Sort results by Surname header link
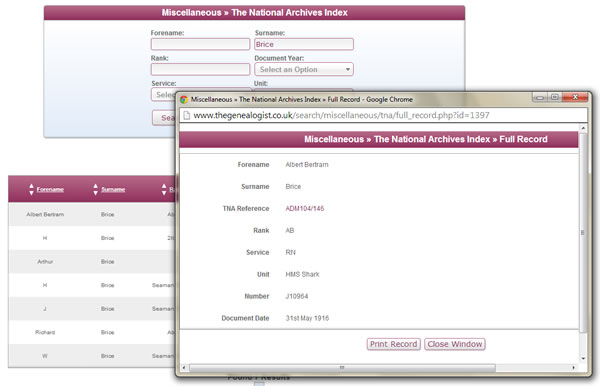600x386 pixels. (x=113, y=189)
